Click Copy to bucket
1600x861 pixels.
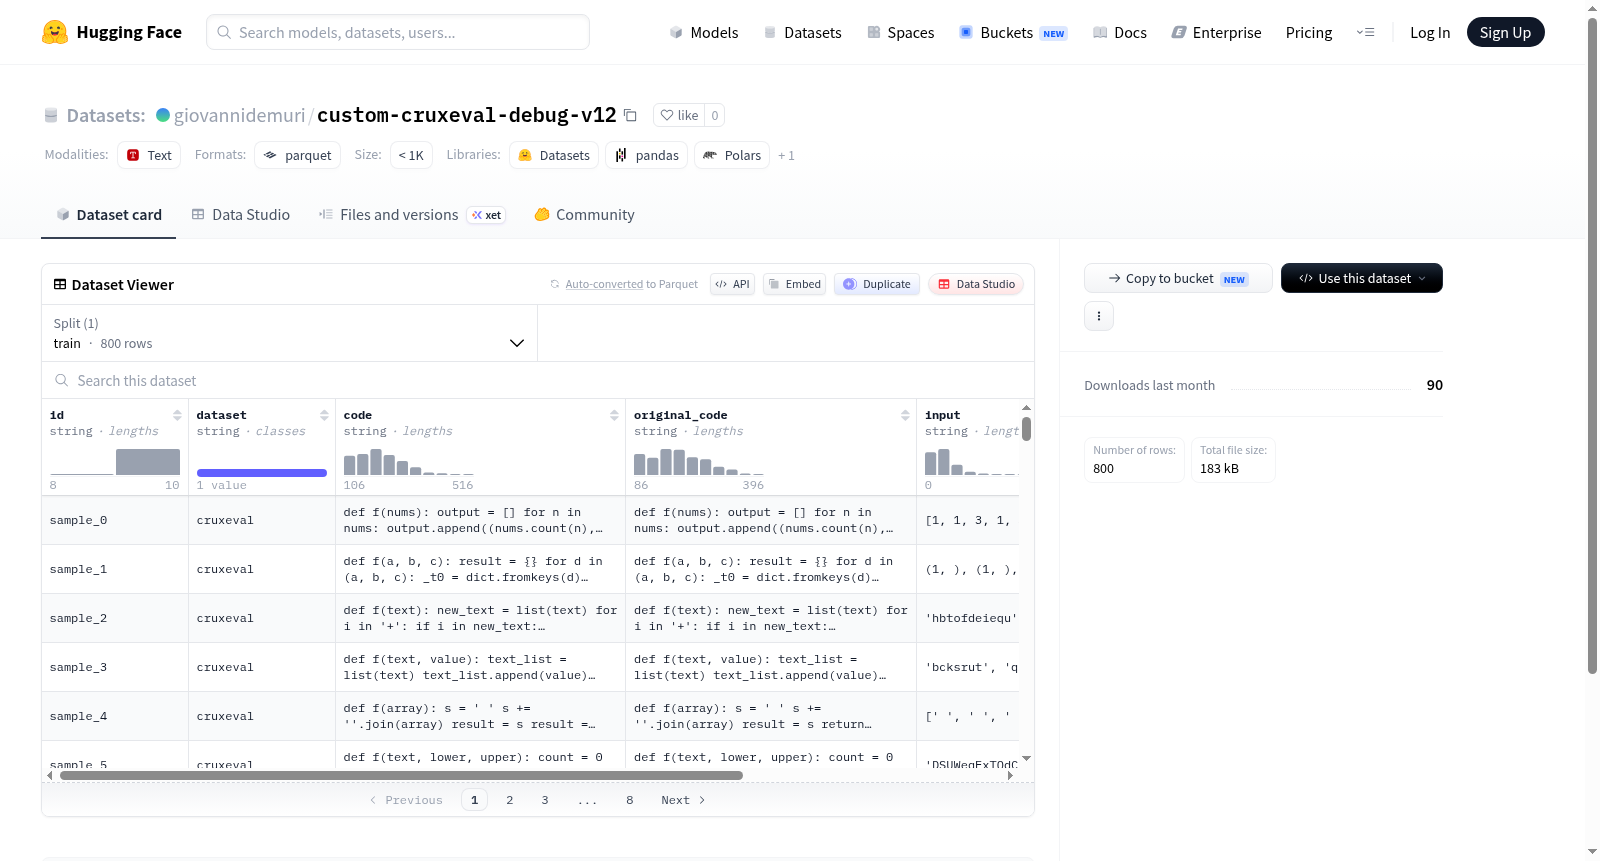[x=1178, y=278]
